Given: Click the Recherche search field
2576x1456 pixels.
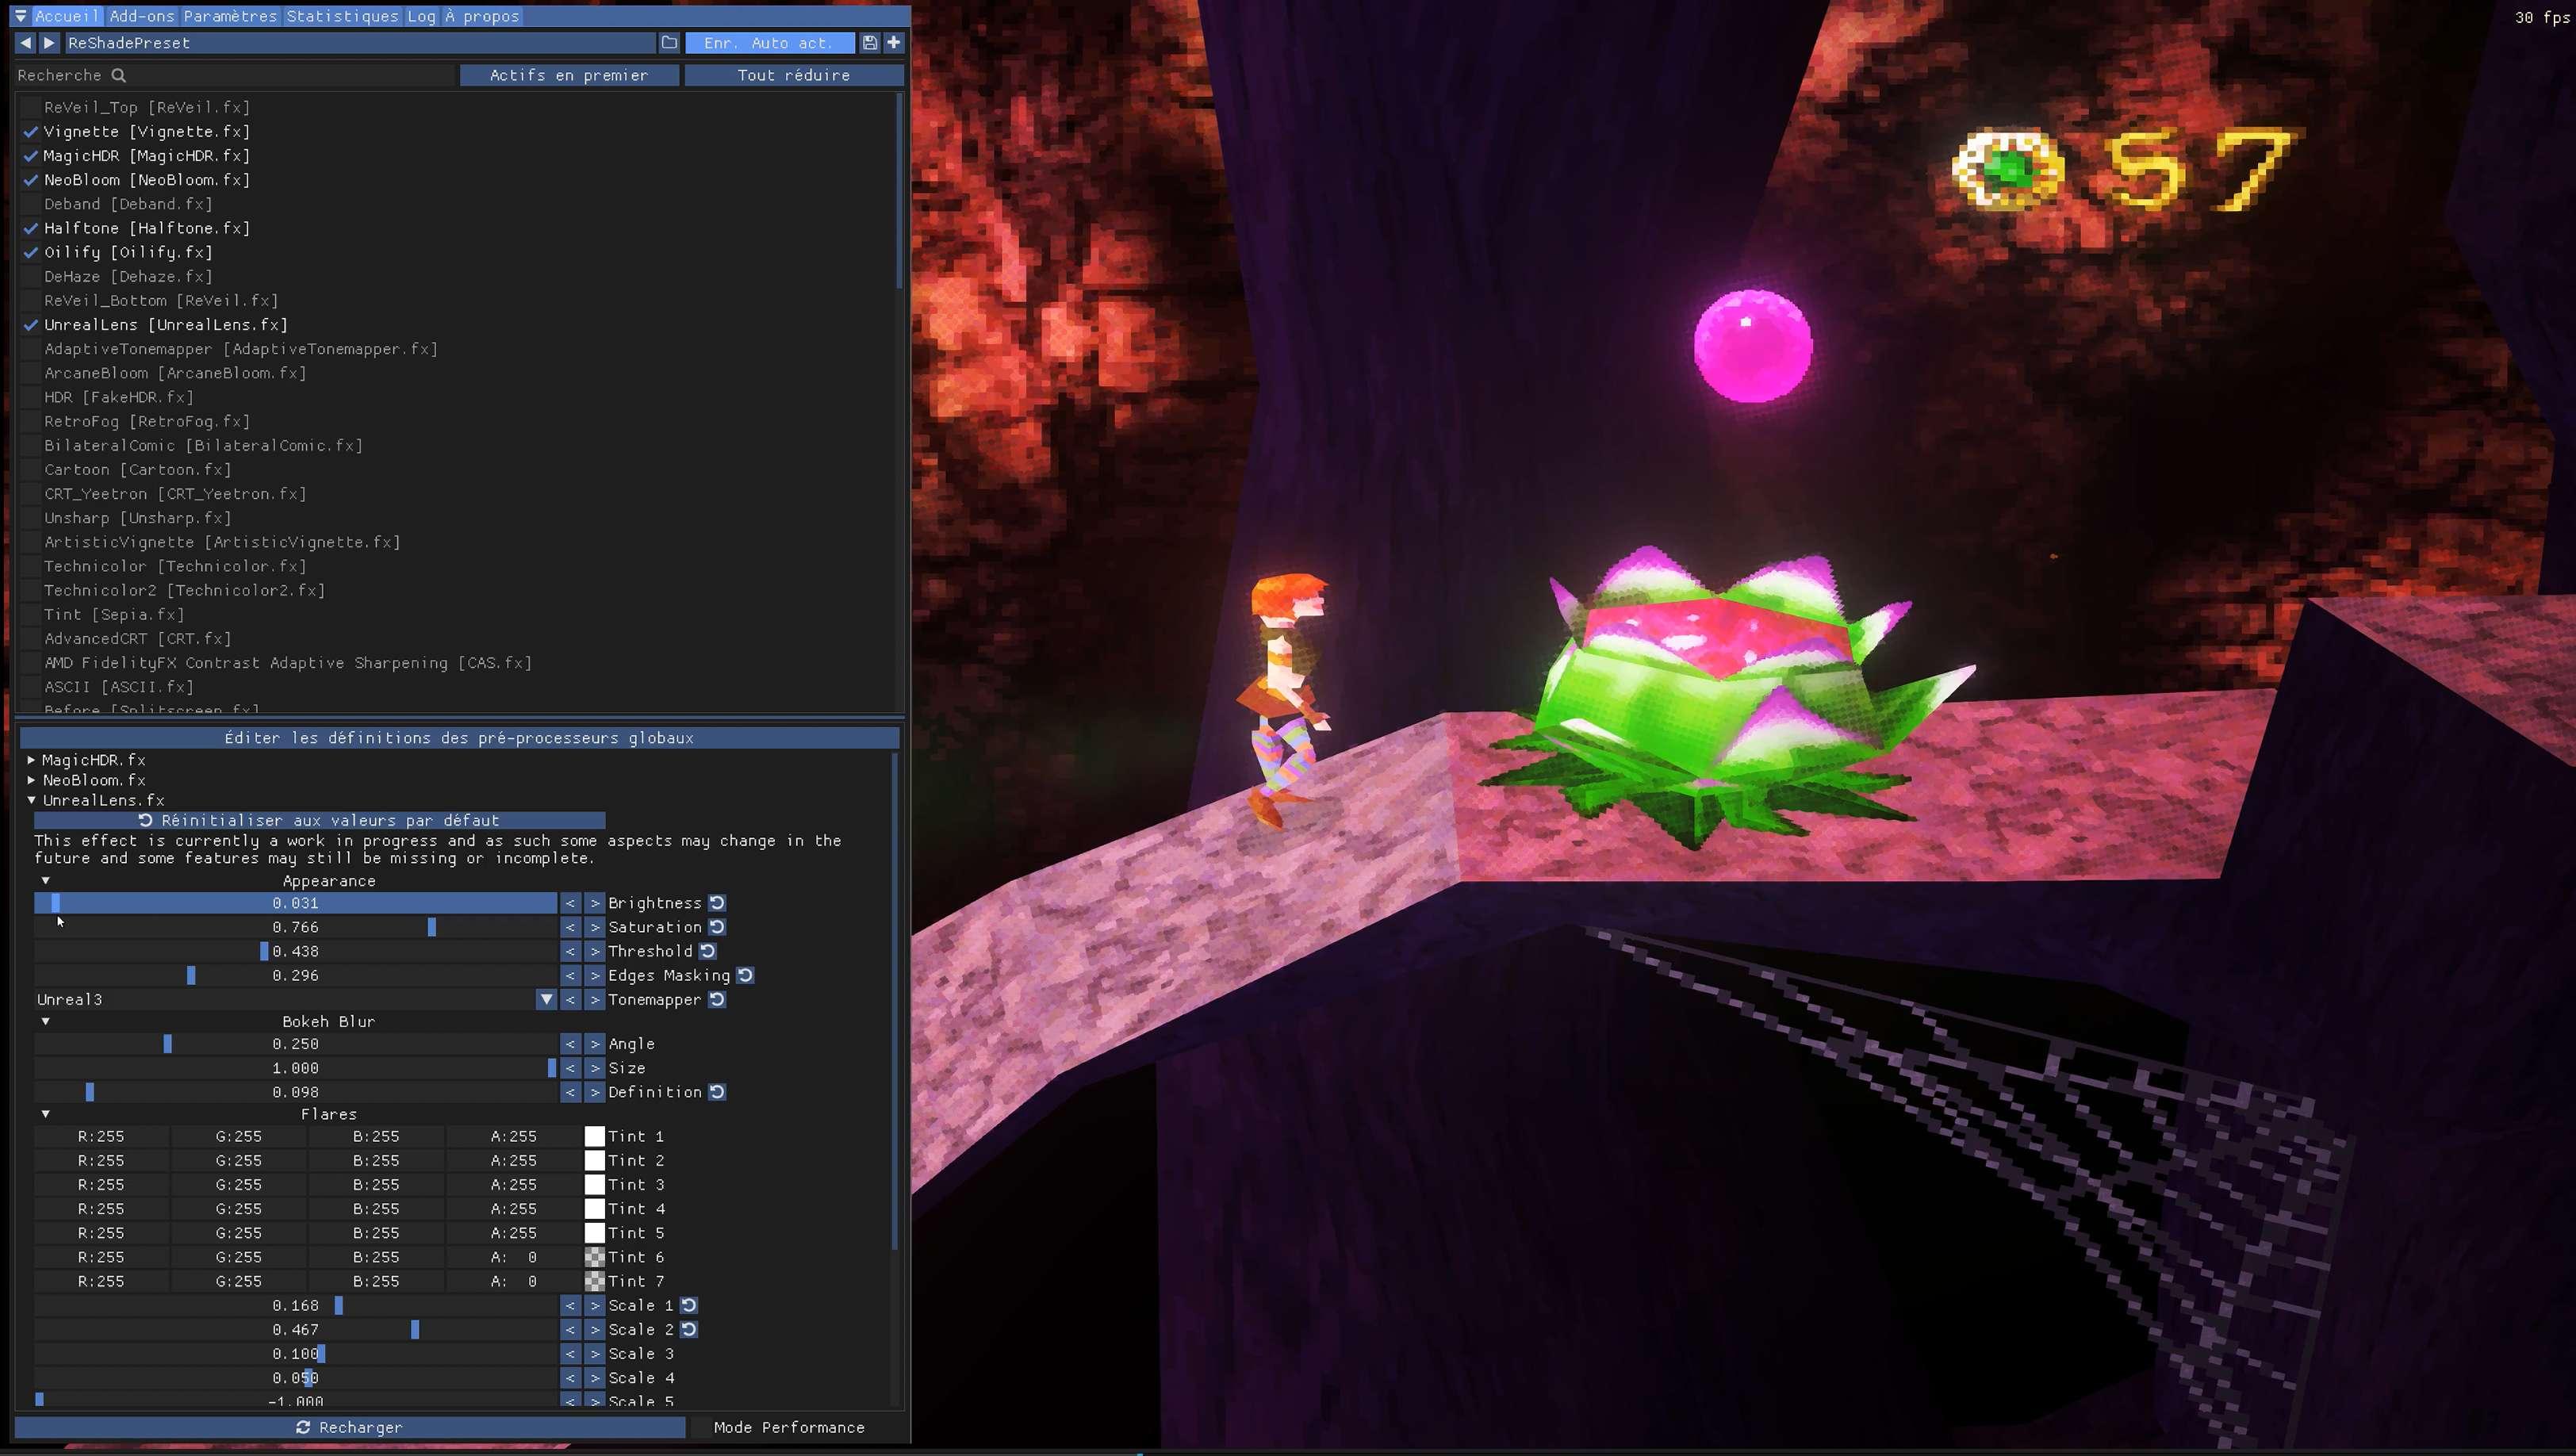Looking at the screenshot, I should point(234,75).
